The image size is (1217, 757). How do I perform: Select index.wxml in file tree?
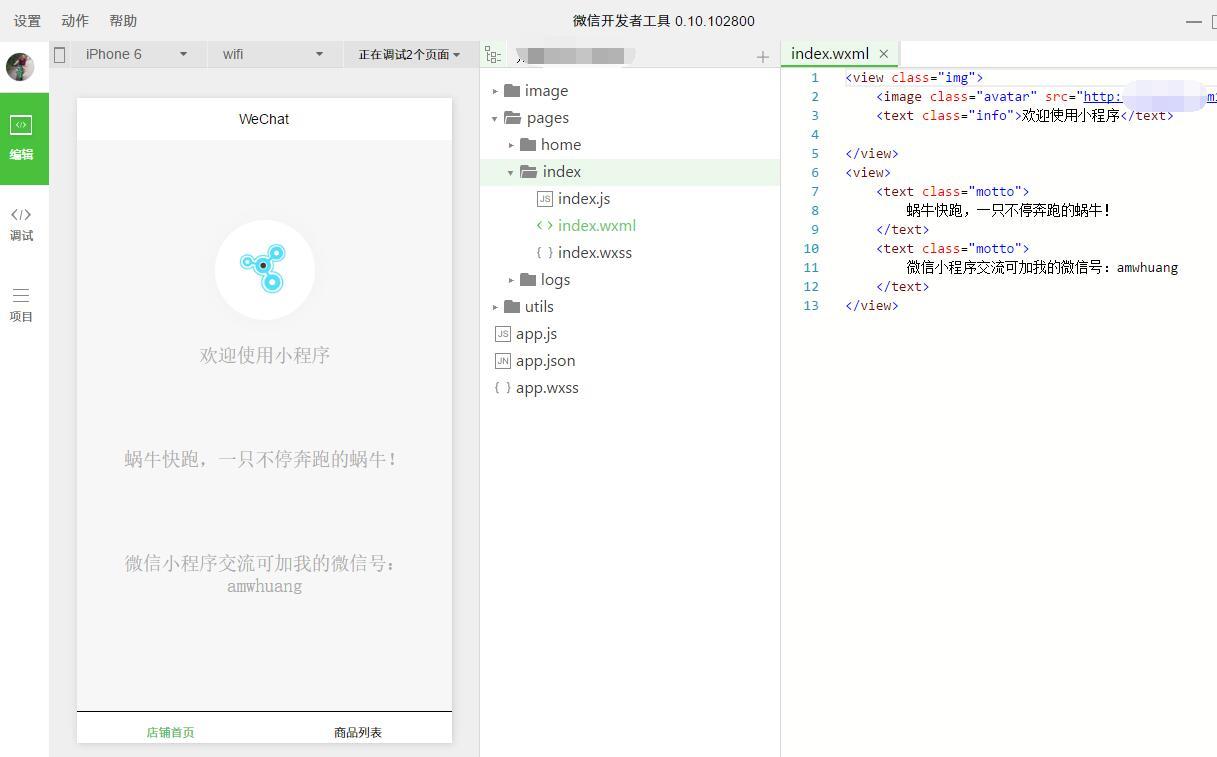pos(597,226)
